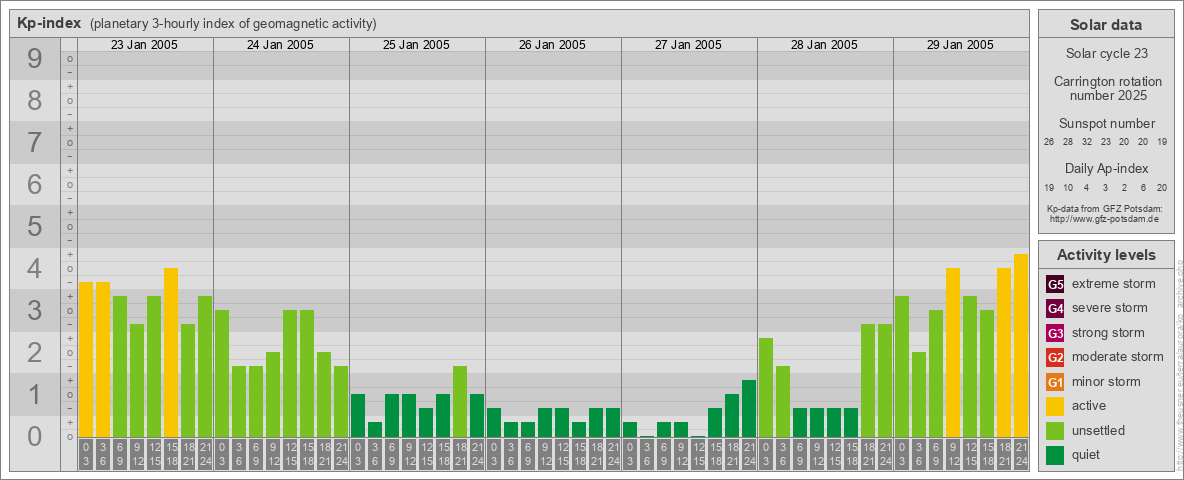Click the yellow bar for 23 Jan 15–18h

tap(171, 352)
